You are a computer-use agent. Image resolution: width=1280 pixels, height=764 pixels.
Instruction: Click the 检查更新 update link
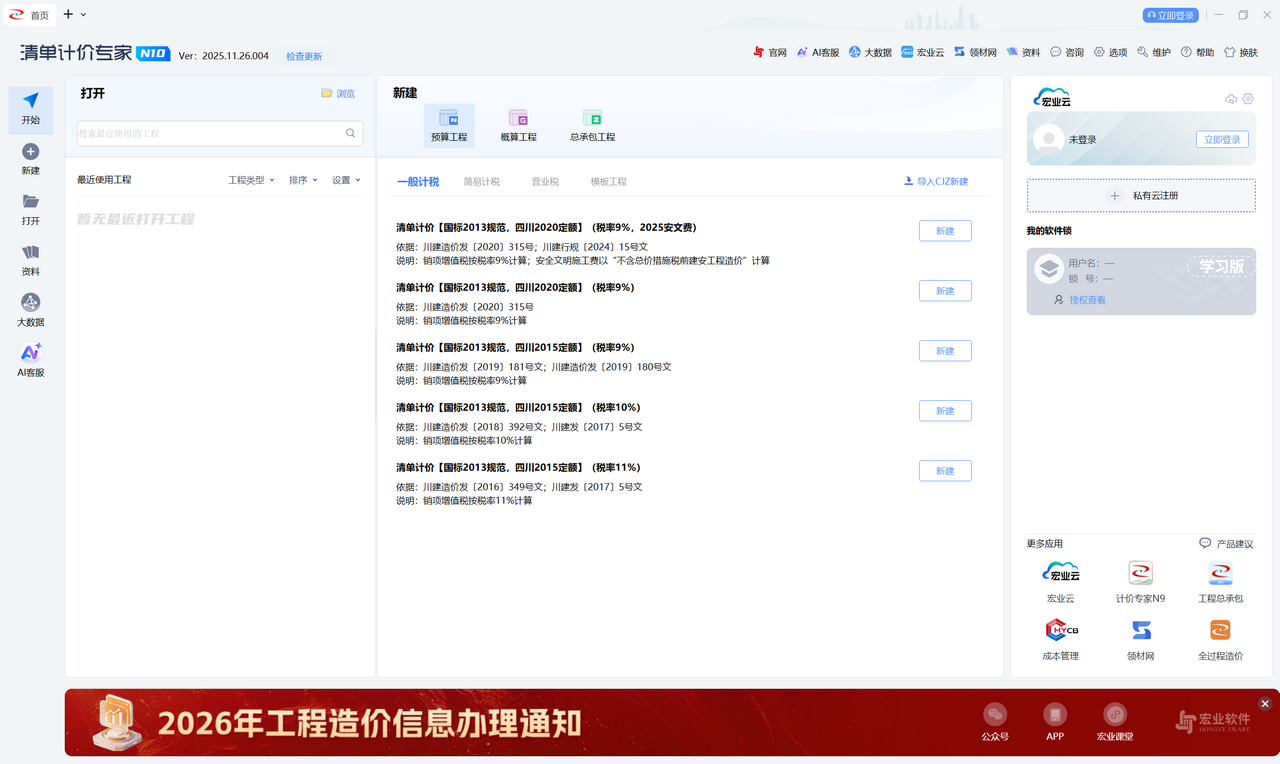point(303,56)
